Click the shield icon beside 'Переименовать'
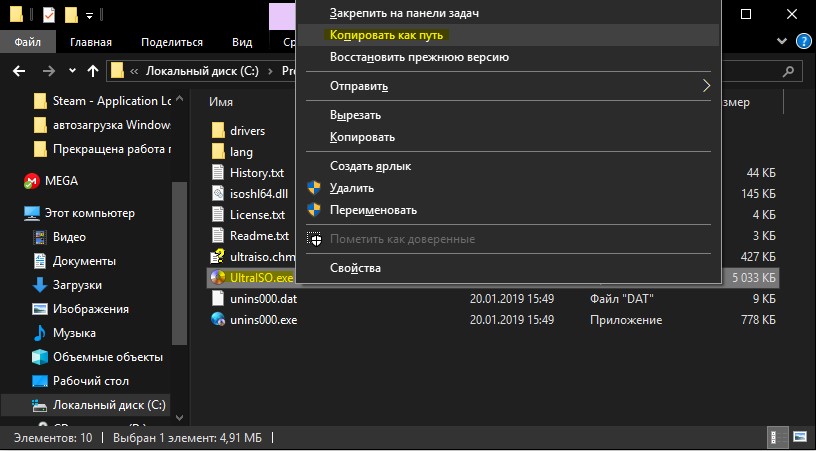Image resolution: width=816 pixels, height=451 pixels. pyautogui.click(x=314, y=210)
